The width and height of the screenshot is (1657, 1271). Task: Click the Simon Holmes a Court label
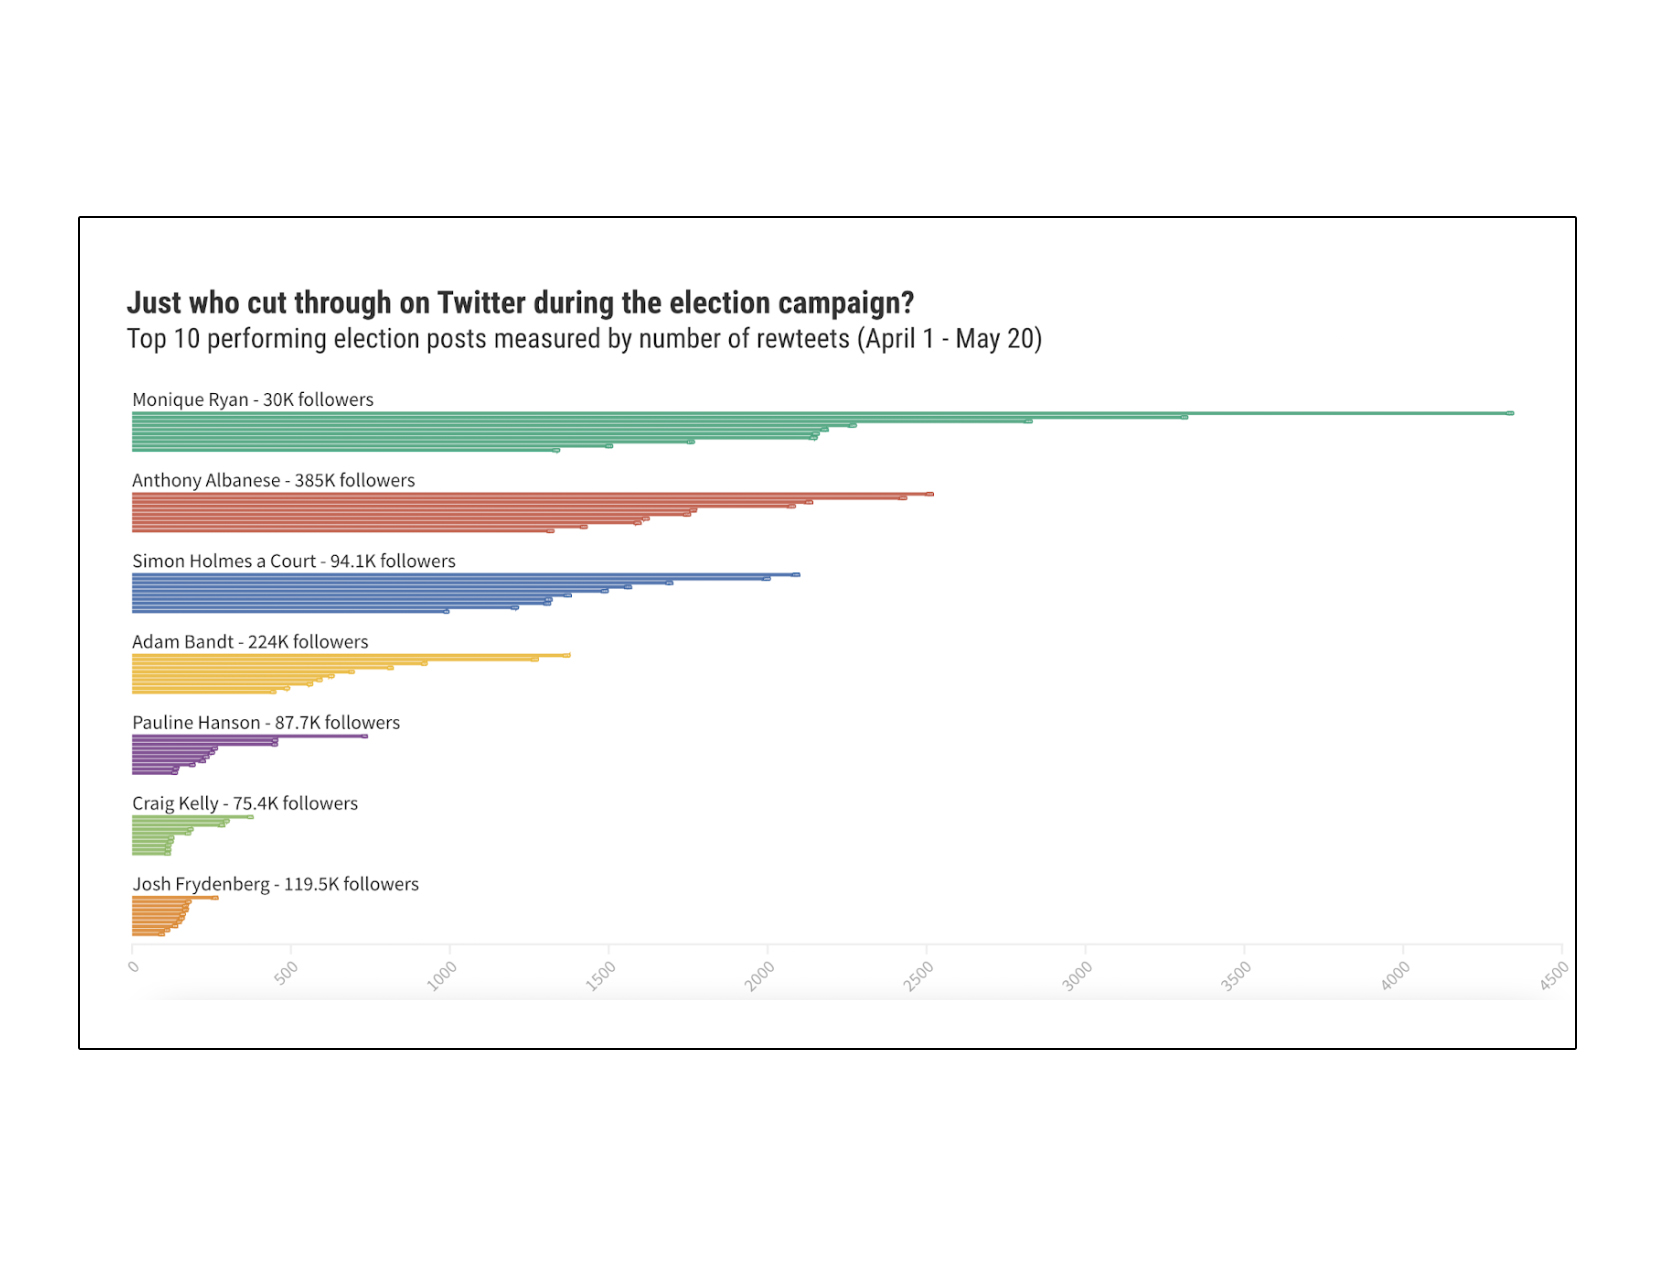(x=294, y=562)
